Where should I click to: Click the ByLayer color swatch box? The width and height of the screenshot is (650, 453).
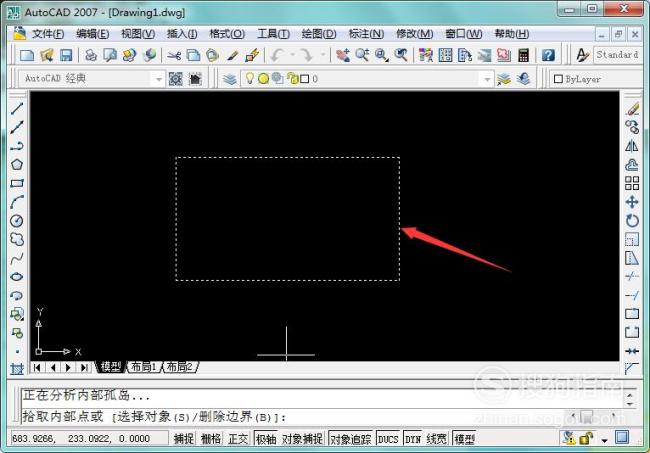coord(558,79)
